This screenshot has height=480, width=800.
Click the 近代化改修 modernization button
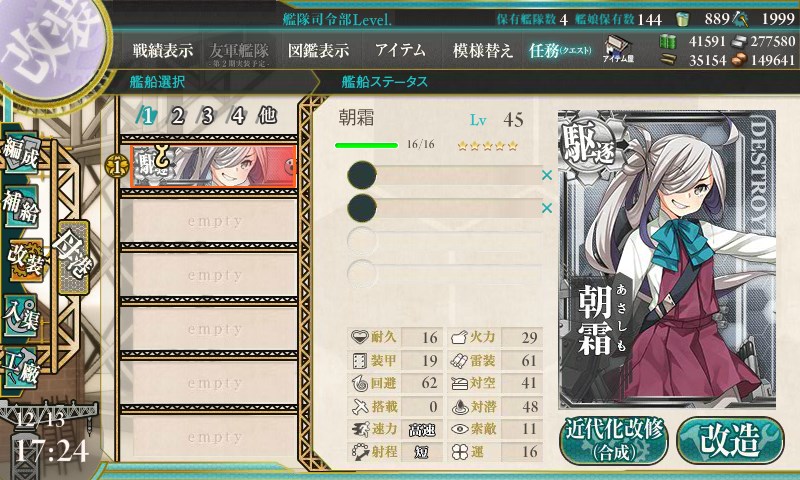614,440
